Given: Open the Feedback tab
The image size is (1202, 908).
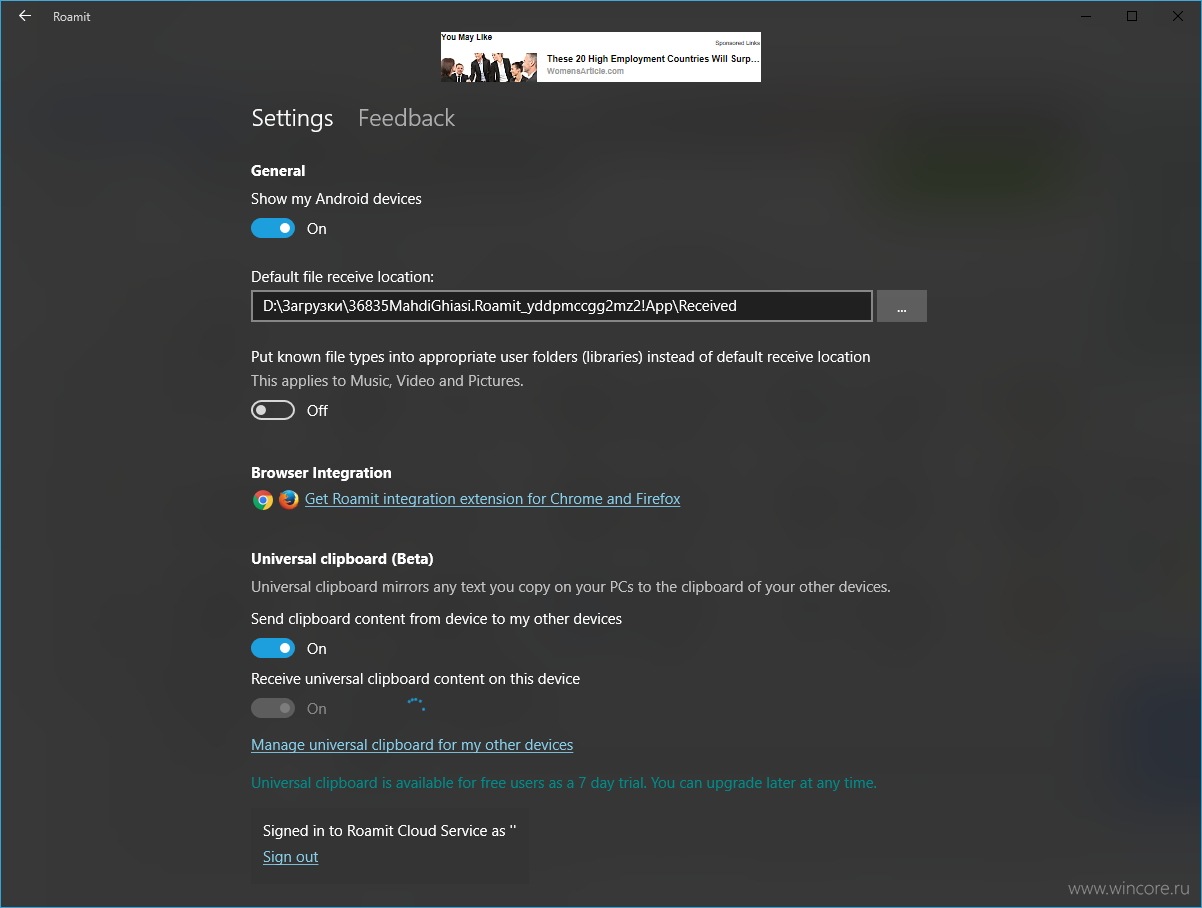Looking at the screenshot, I should [x=406, y=118].
